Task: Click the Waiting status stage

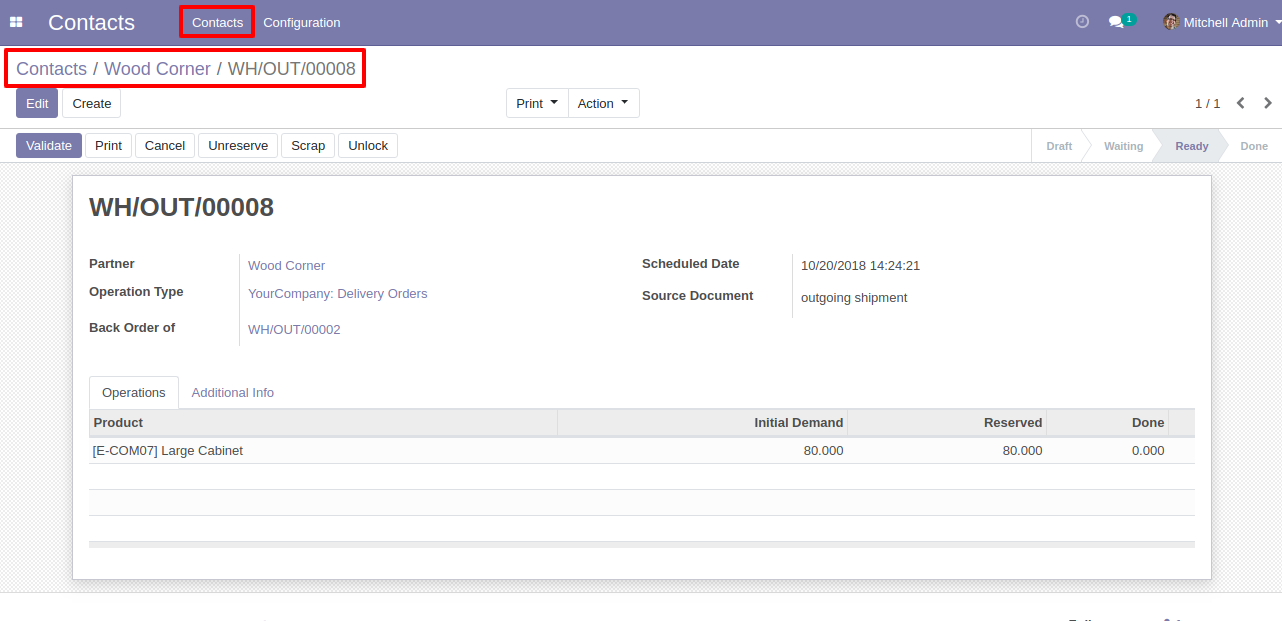Action: 1123,146
